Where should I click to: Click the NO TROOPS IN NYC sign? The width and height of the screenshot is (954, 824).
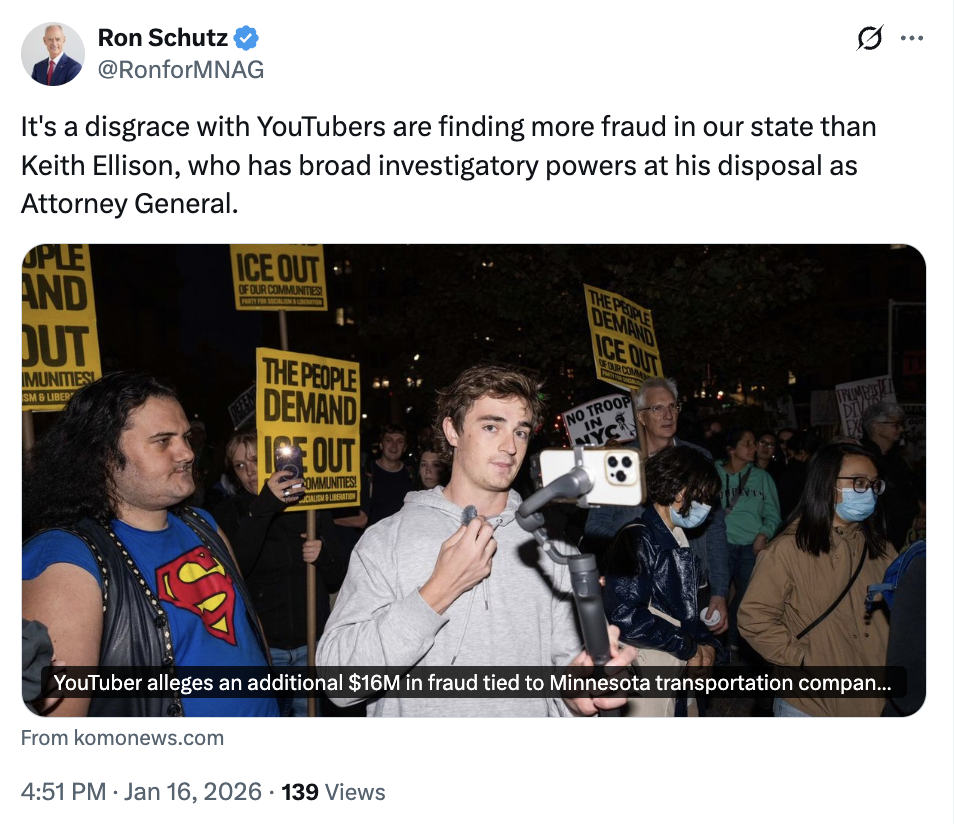click(601, 420)
